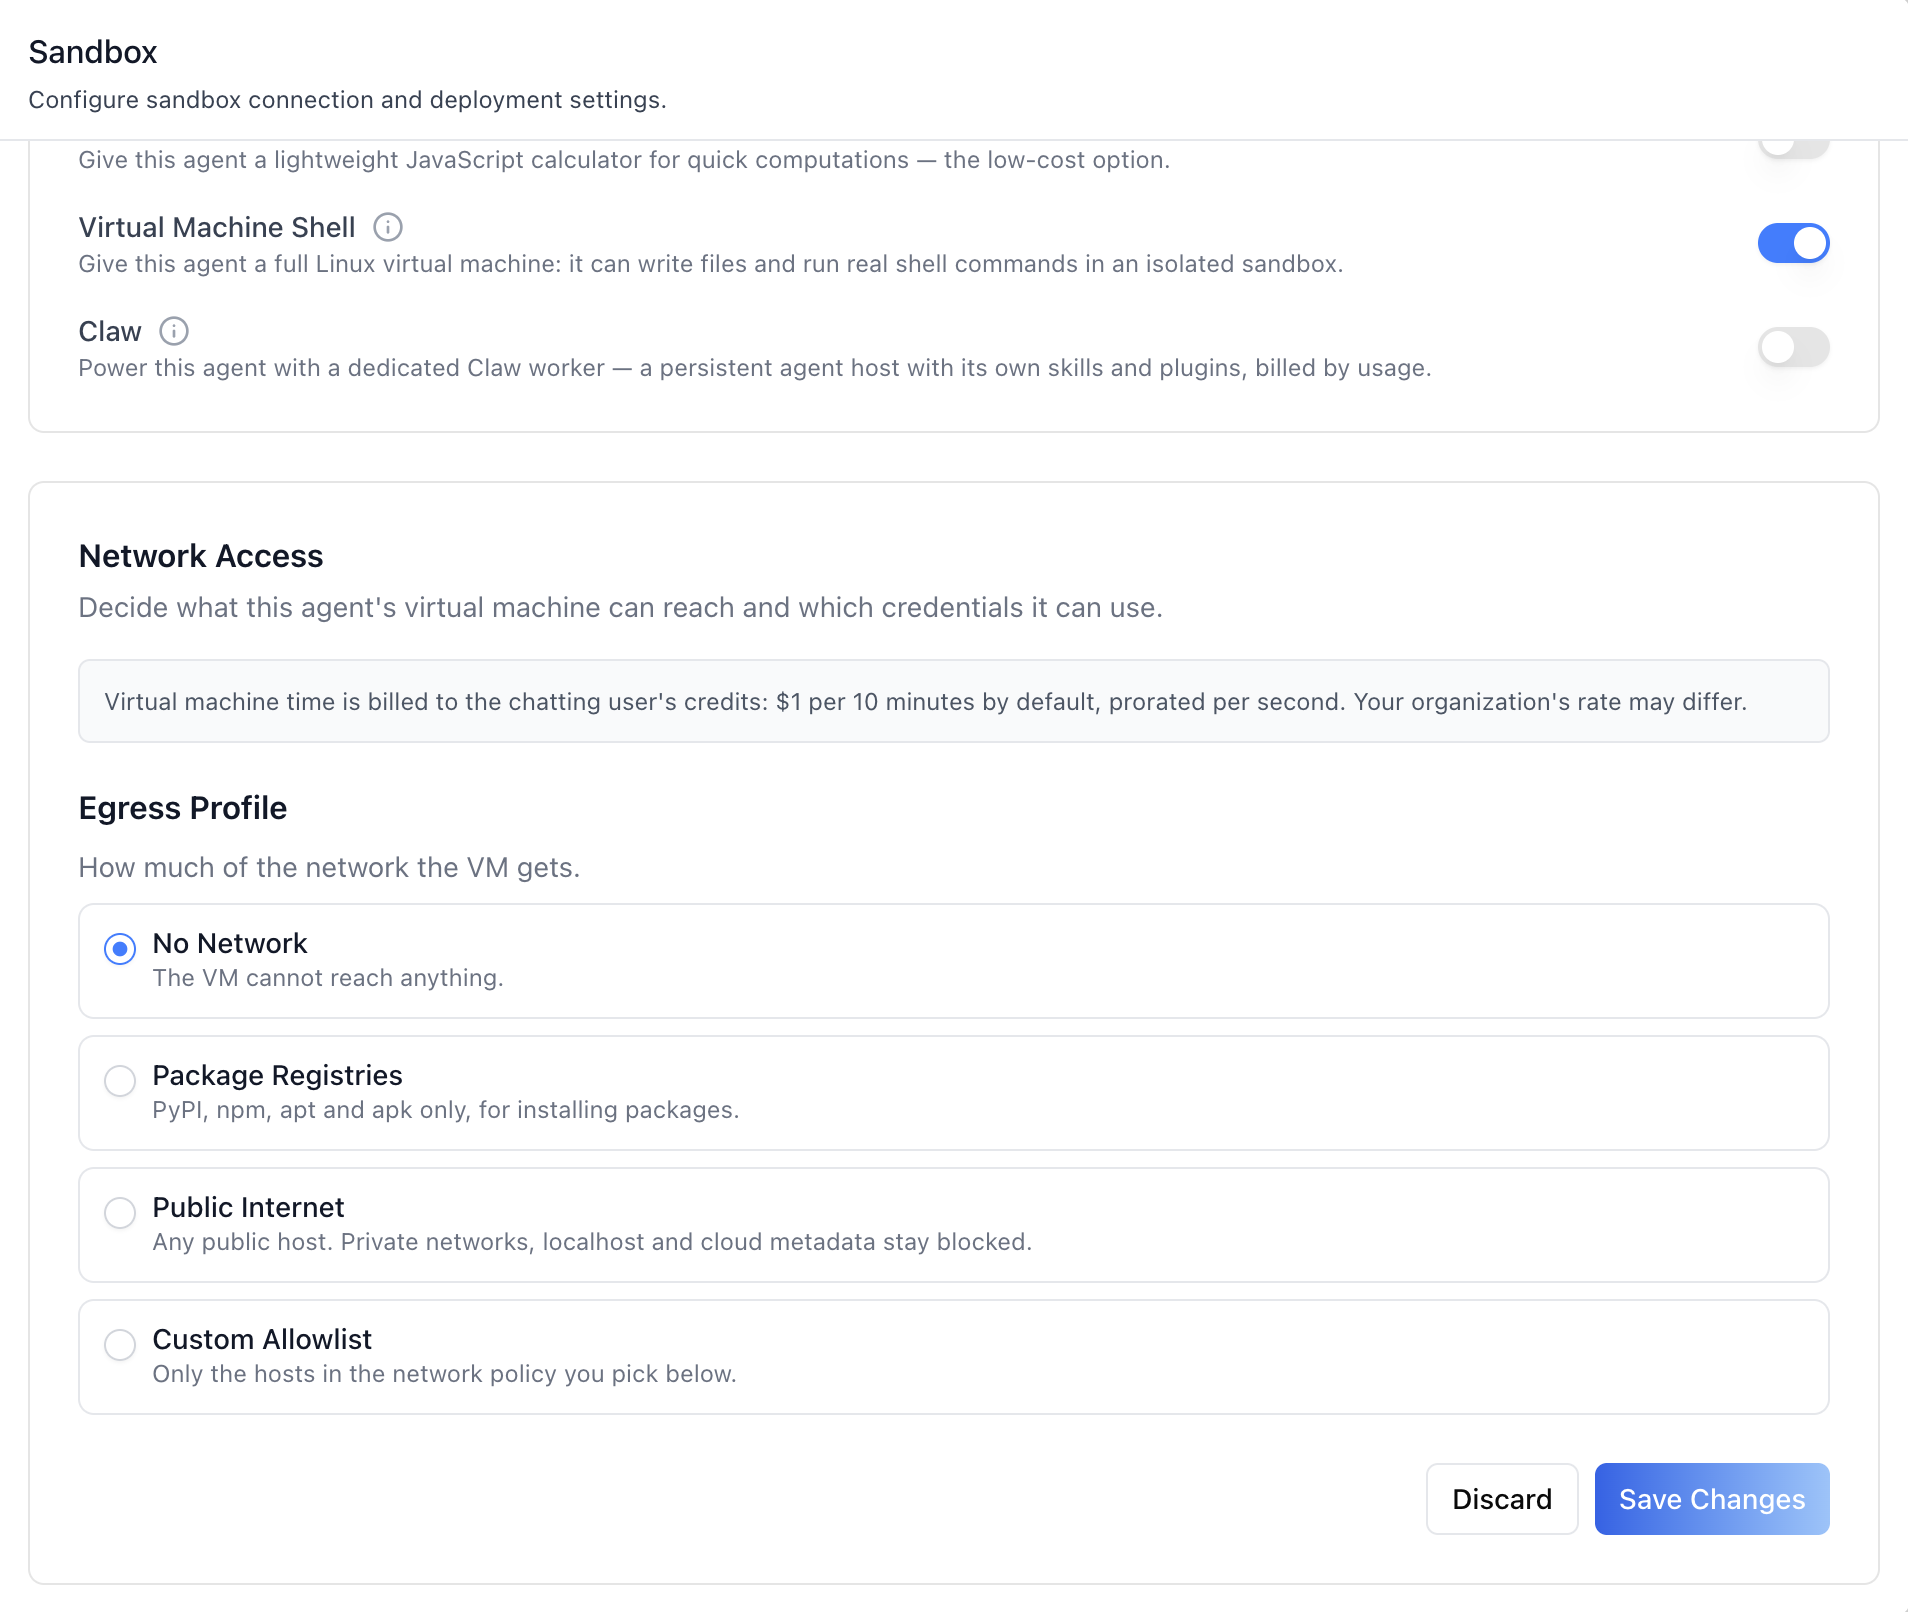
Task: Click the billing notice about virtual machine time
Action: click(x=953, y=701)
